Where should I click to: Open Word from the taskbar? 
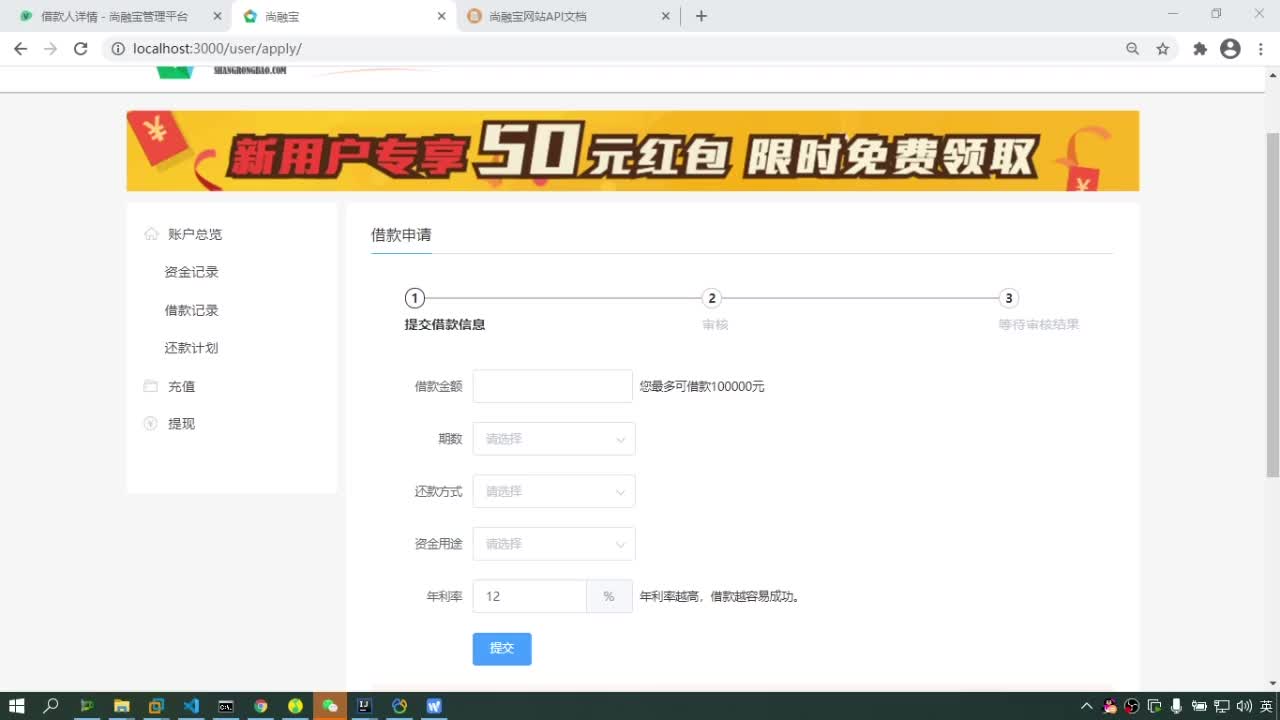tap(434, 706)
